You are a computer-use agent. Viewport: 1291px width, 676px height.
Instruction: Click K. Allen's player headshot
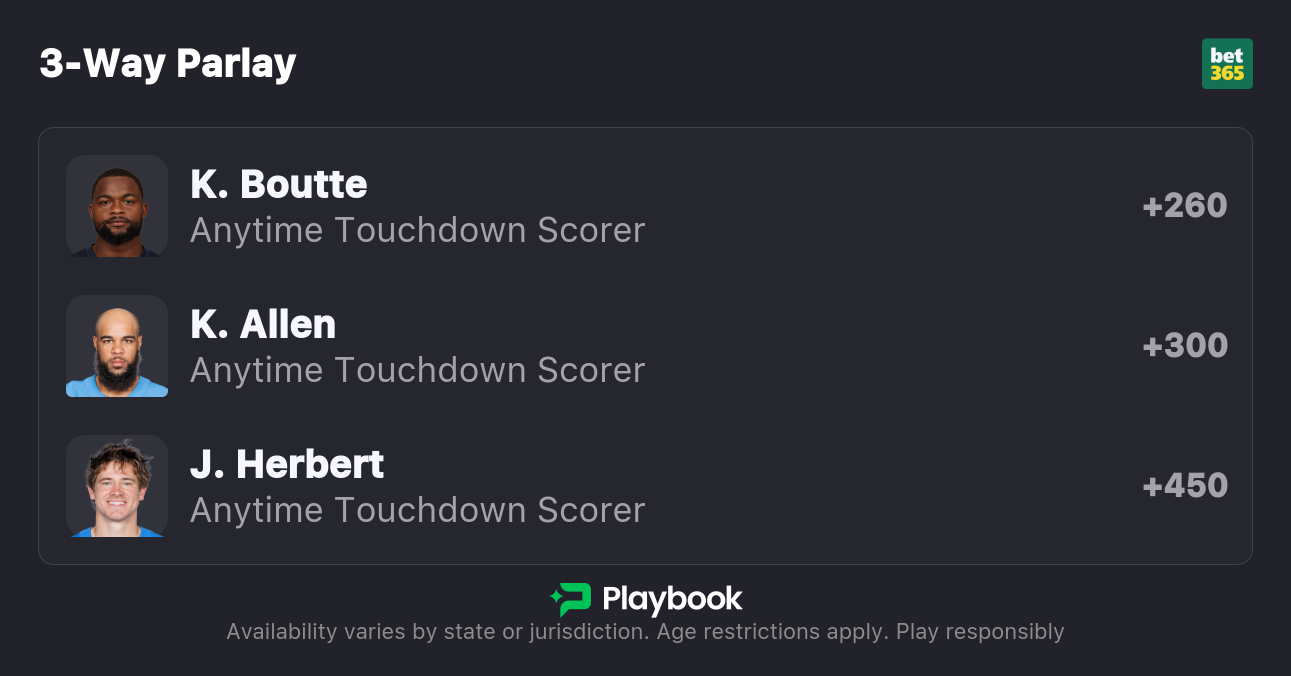pos(117,346)
